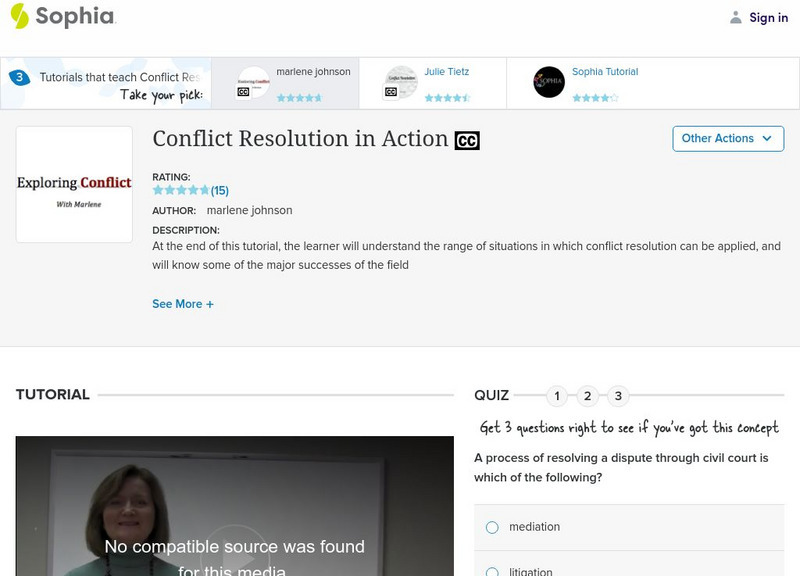Click the Exploring Conflict tutorial cover image
The image size is (800, 576).
(74, 184)
